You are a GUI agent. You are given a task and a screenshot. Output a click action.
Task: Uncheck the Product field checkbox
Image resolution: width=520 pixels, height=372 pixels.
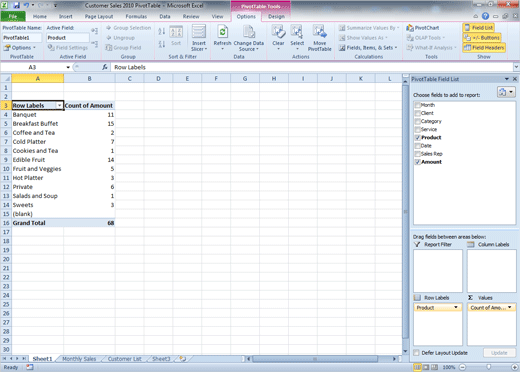point(417,137)
